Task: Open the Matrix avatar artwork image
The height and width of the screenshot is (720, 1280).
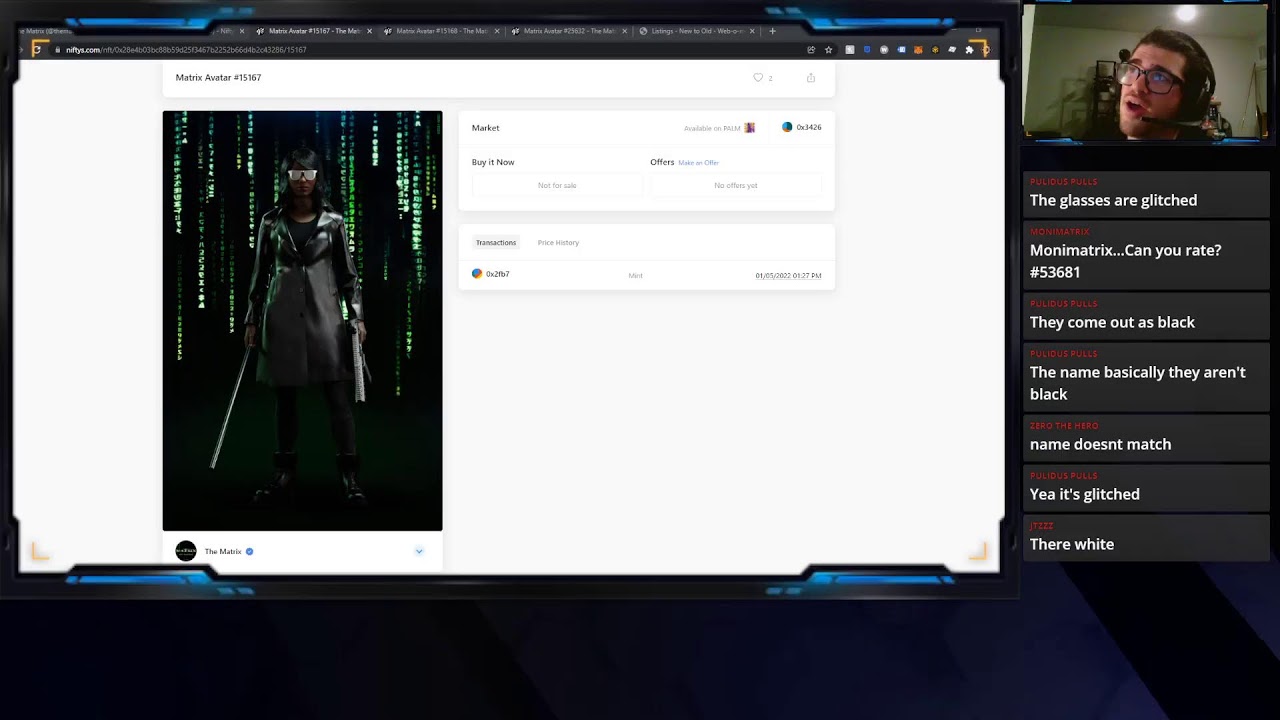Action: pyautogui.click(x=302, y=320)
